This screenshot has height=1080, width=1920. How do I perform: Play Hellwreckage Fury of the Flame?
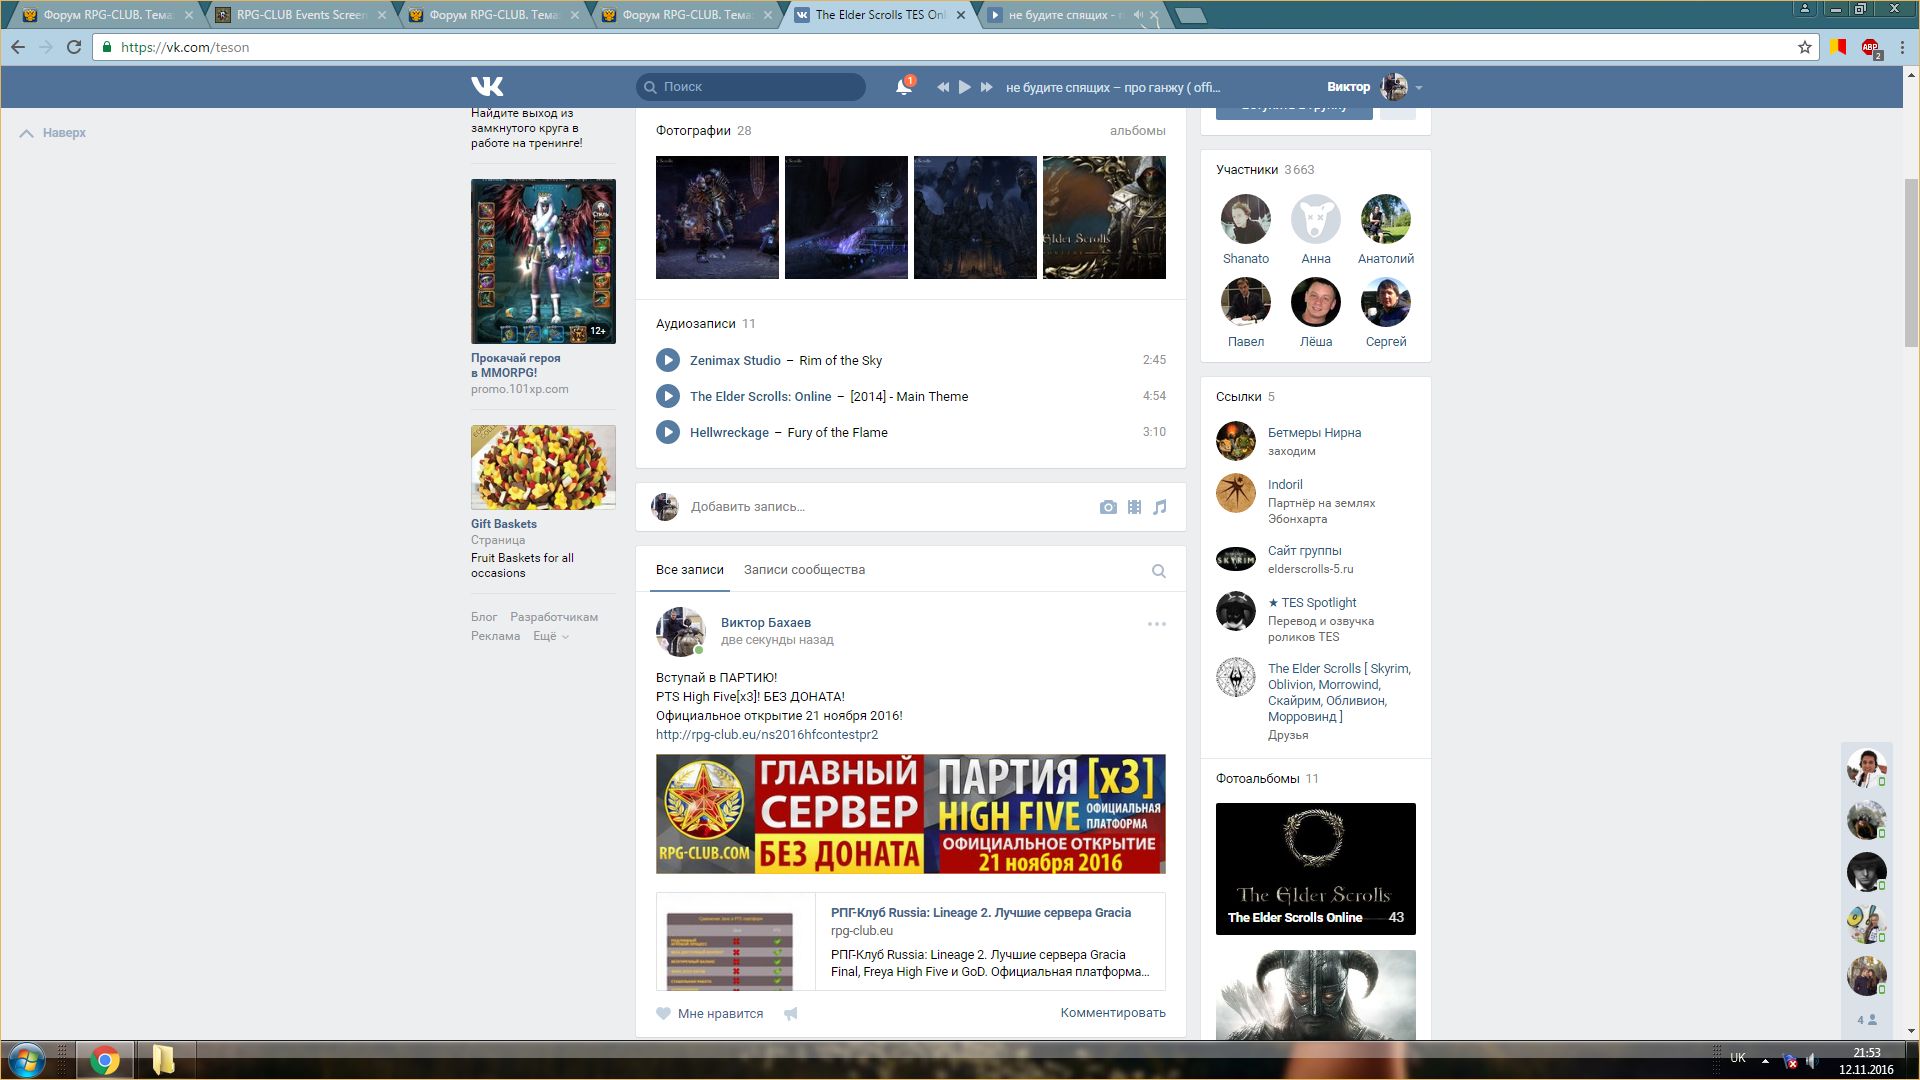click(x=668, y=432)
